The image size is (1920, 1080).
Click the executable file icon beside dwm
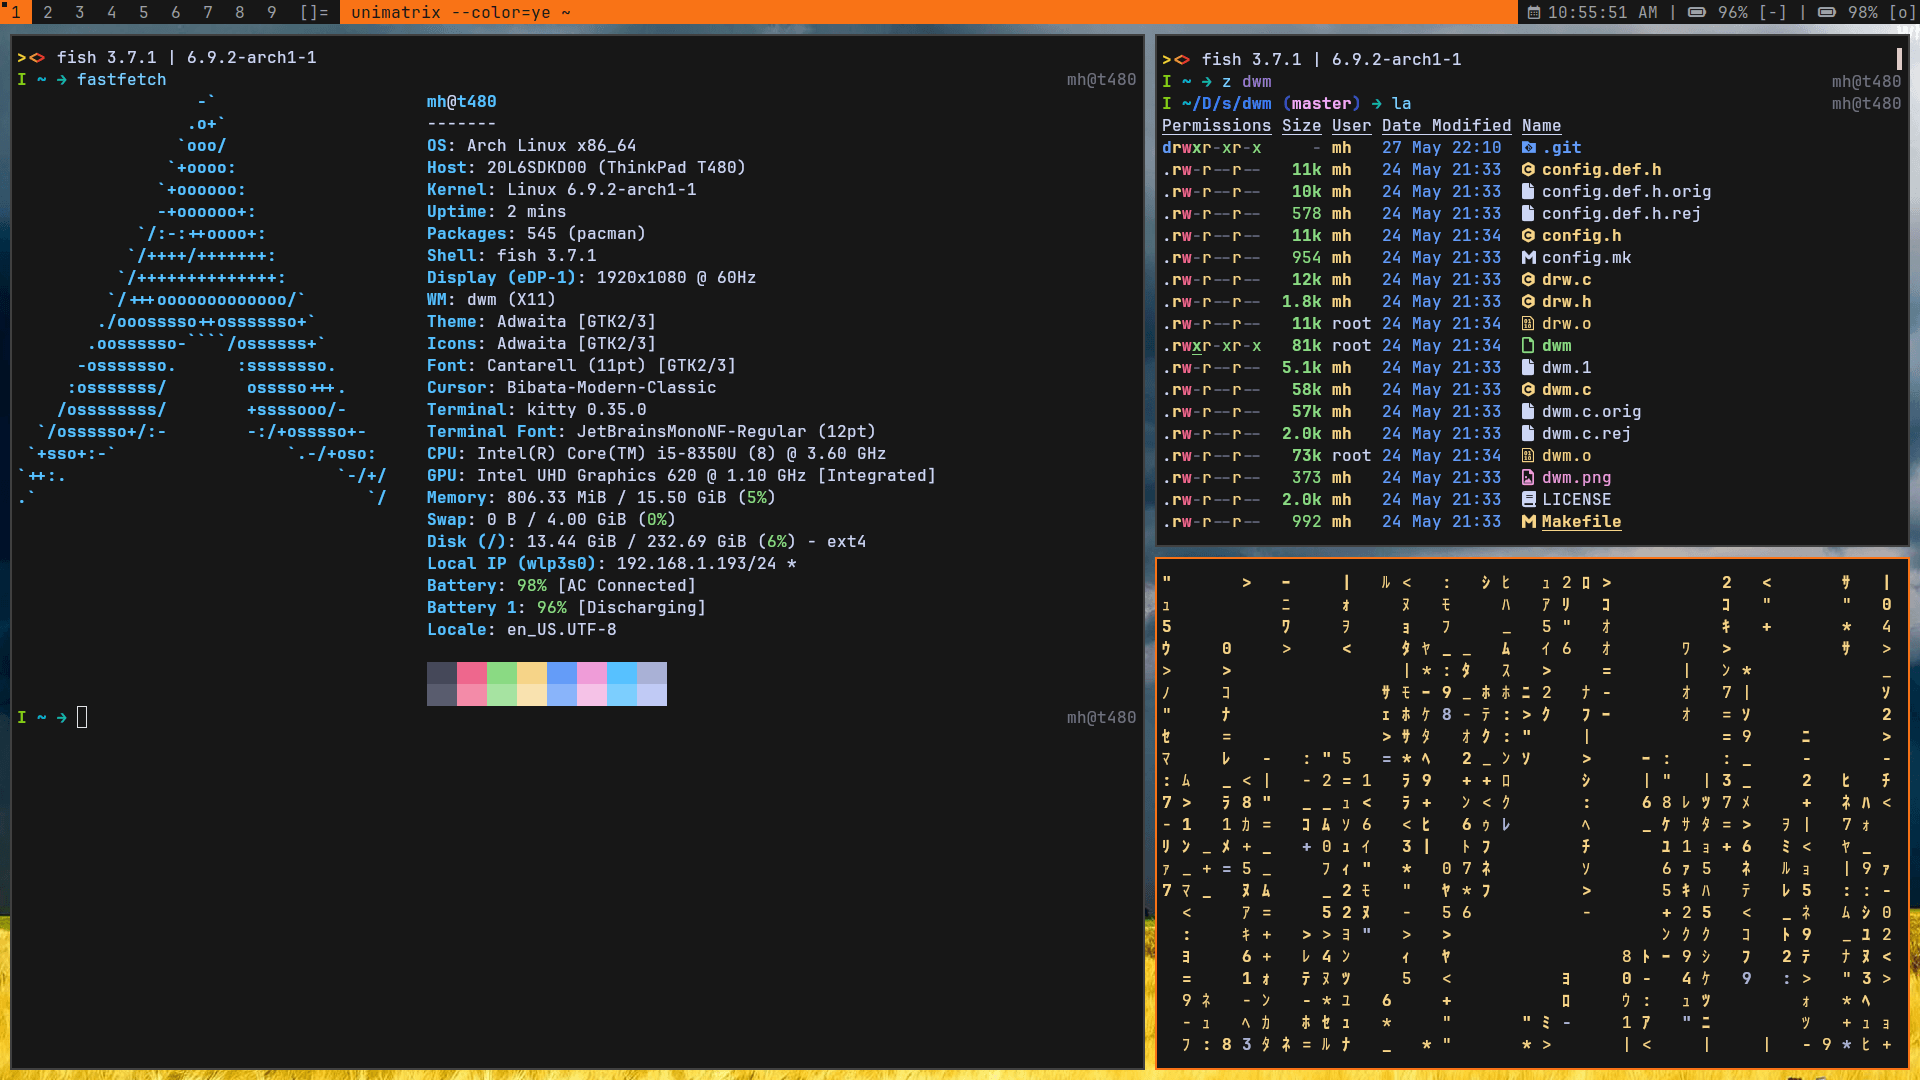click(1528, 346)
